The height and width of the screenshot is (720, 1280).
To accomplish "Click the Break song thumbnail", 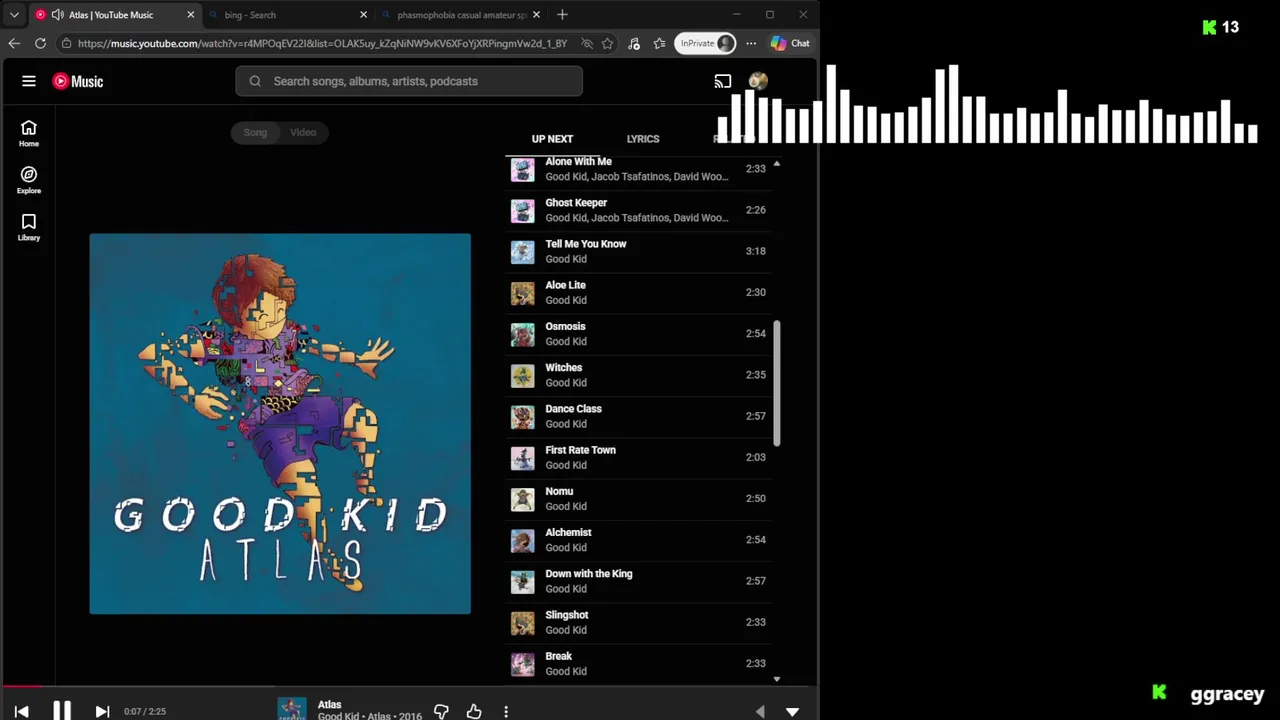I will [523, 664].
